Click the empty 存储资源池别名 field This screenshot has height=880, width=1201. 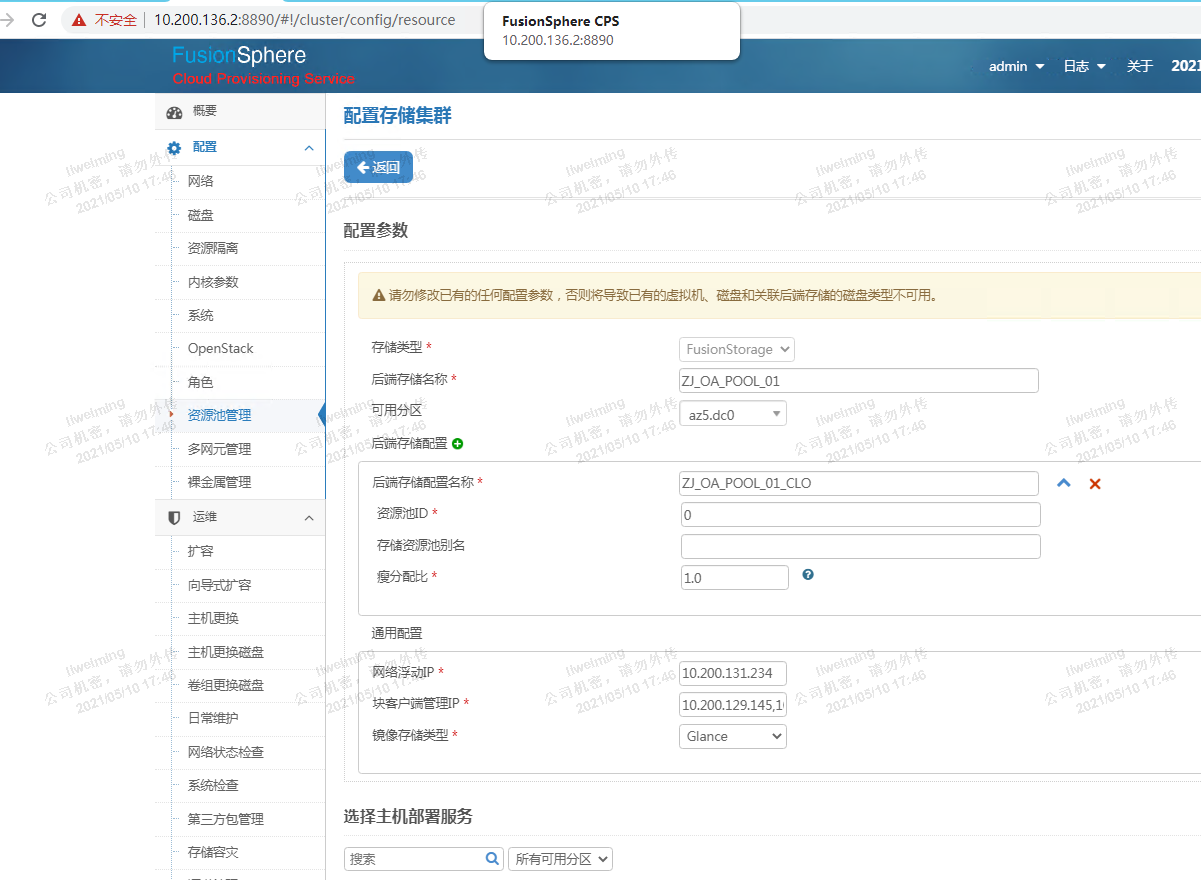tap(861, 547)
